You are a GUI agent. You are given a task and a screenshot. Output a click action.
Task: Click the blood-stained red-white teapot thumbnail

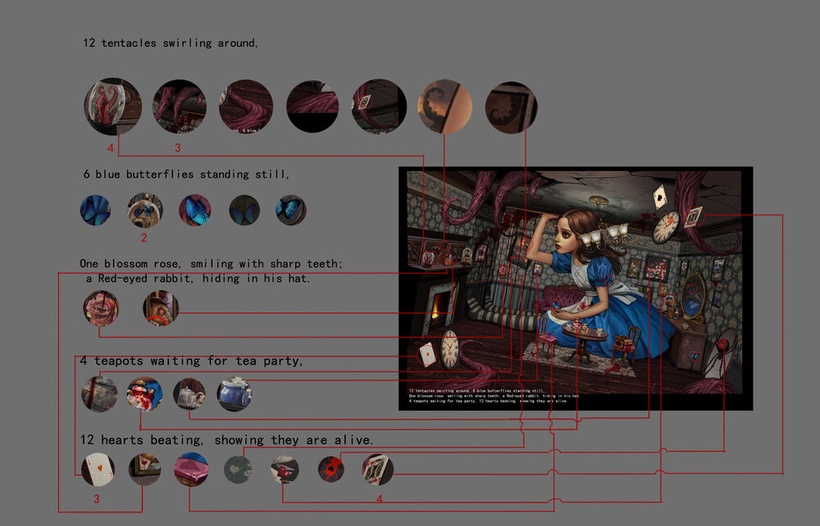(144, 394)
